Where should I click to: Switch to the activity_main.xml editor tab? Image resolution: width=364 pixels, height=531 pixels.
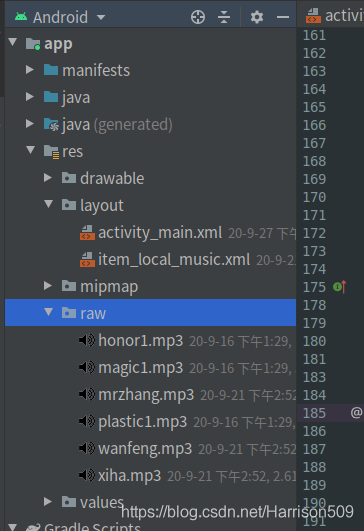[x=334, y=16]
